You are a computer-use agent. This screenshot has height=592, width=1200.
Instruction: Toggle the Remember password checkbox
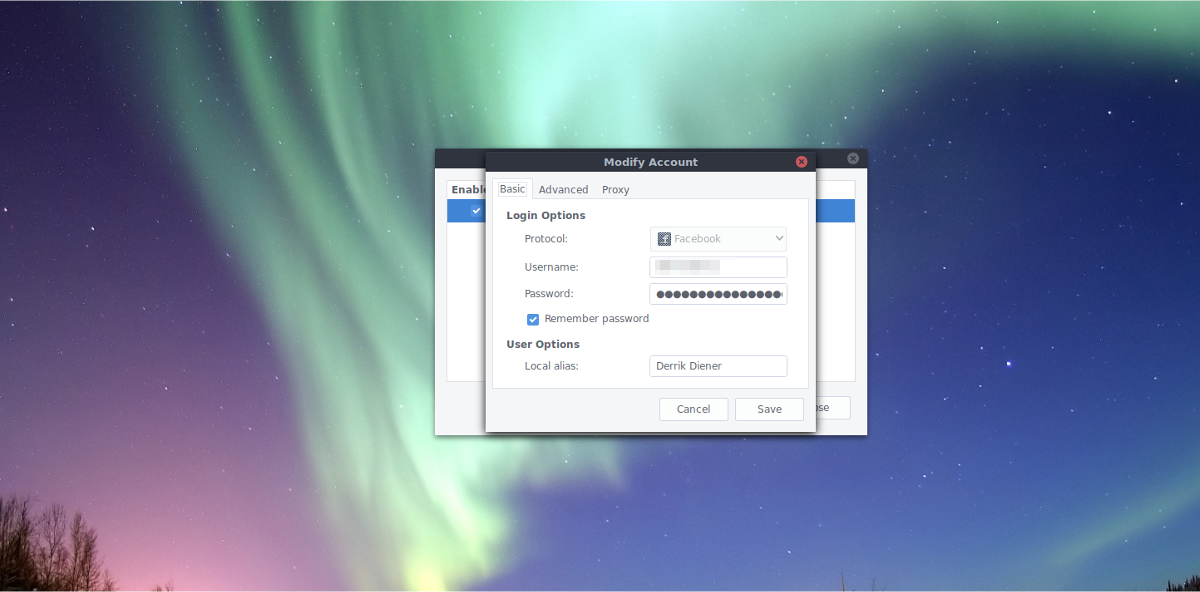point(533,319)
